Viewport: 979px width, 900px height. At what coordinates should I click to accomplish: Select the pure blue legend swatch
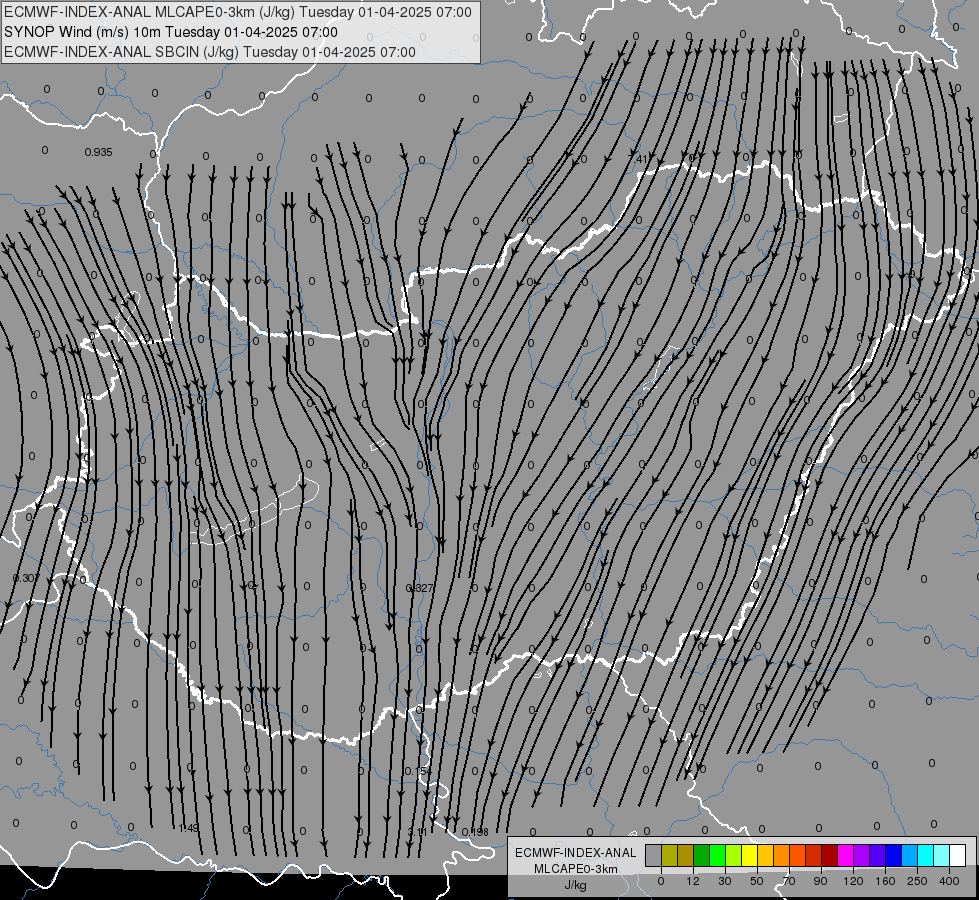coord(893,855)
